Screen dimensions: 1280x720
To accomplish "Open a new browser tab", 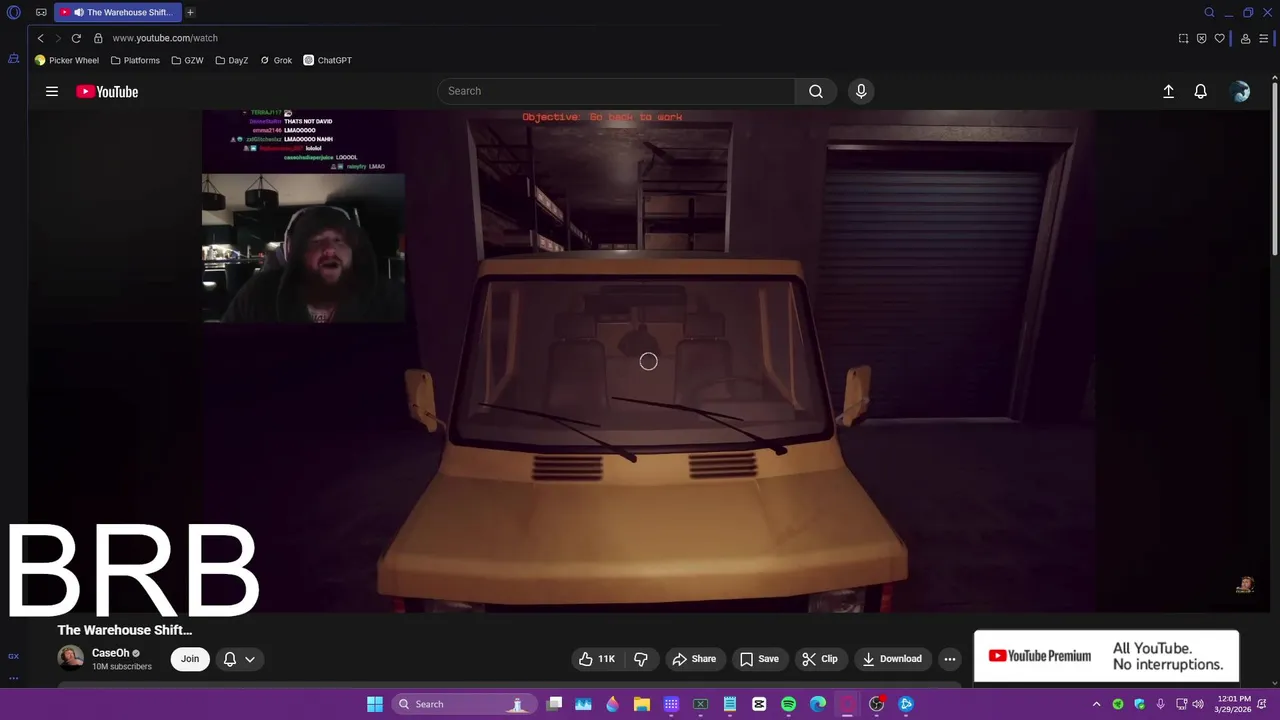I will coord(190,12).
